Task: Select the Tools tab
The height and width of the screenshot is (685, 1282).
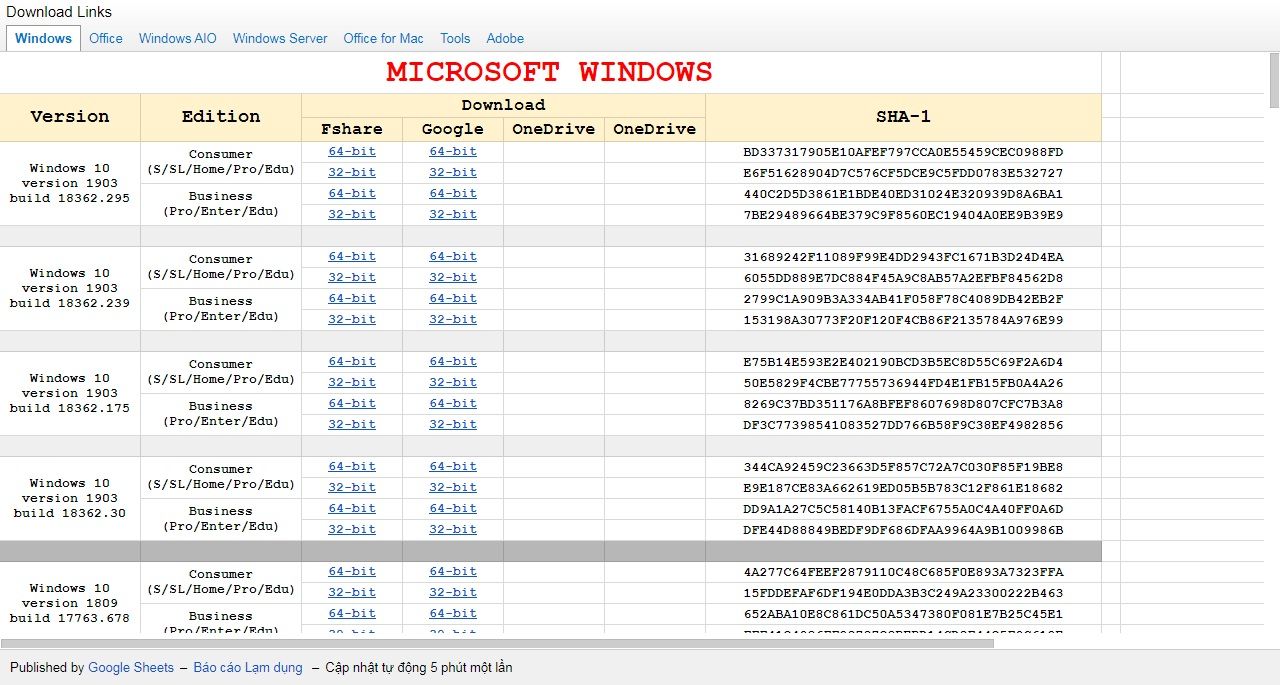Action: coord(455,38)
